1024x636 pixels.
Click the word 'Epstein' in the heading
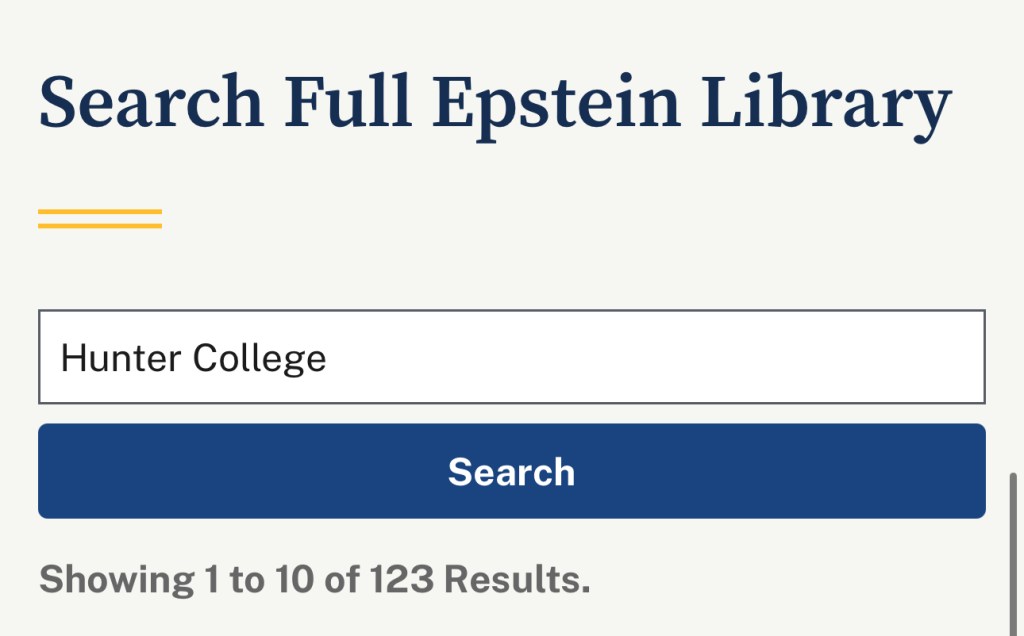558,104
